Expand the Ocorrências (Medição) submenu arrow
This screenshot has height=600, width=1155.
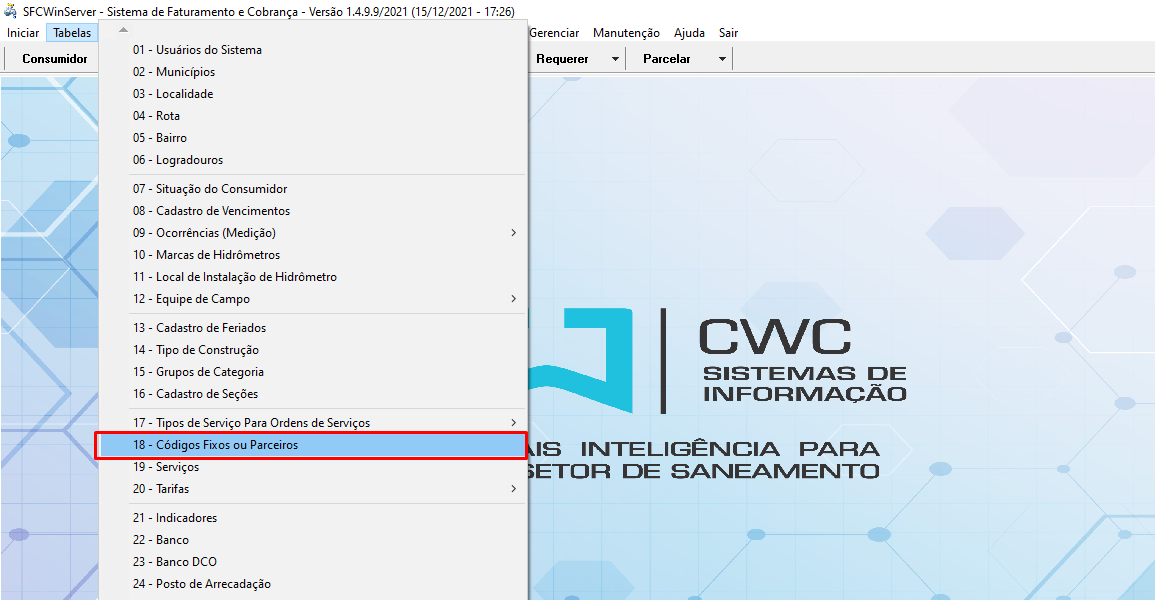tap(513, 233)
